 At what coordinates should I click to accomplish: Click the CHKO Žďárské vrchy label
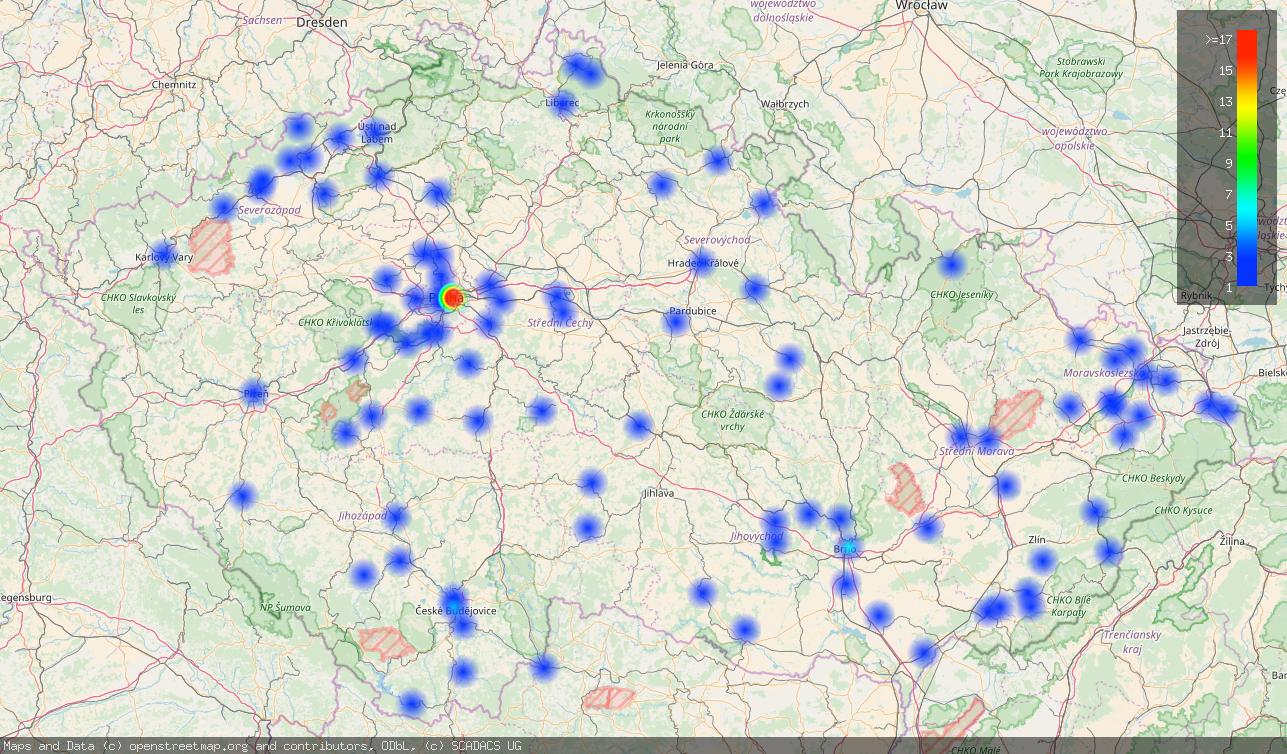[732, 420]
